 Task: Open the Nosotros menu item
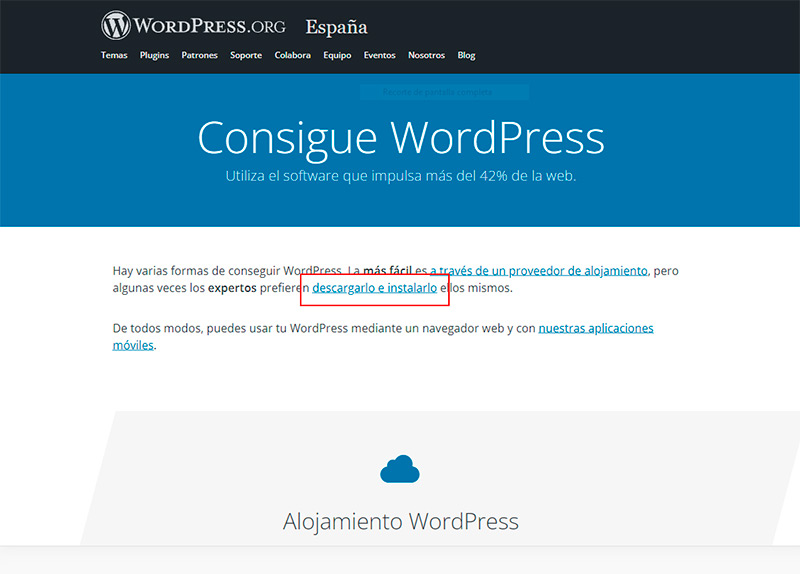[x=426, y=55]
